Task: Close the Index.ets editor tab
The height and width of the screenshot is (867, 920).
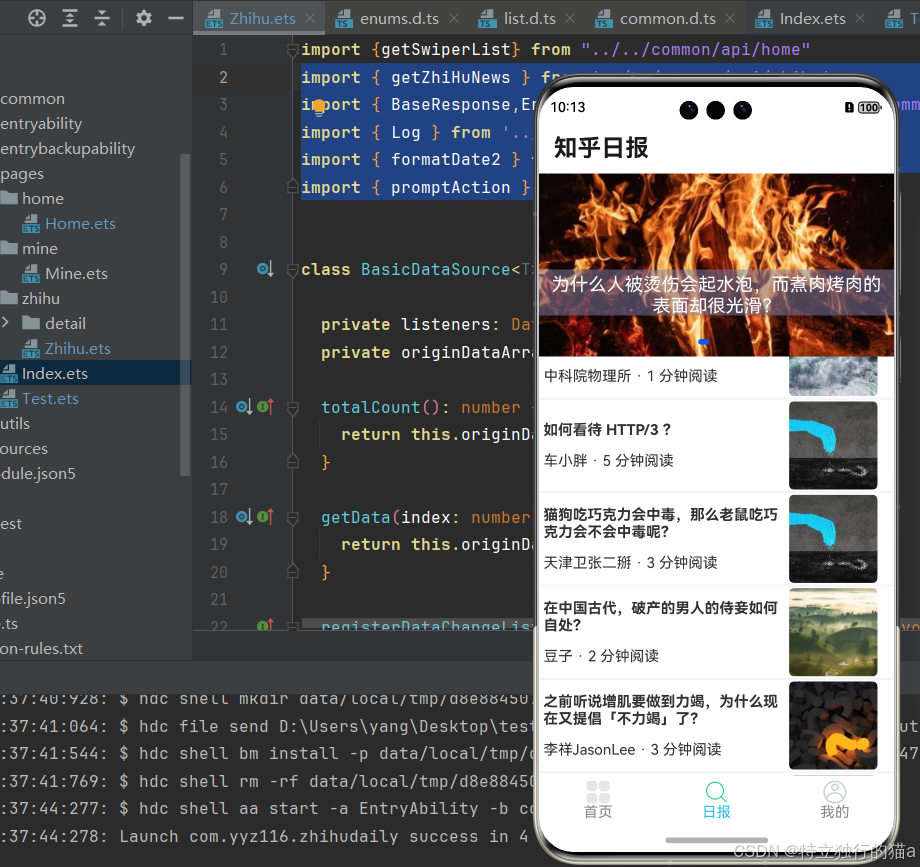Action: coord(860,19)
